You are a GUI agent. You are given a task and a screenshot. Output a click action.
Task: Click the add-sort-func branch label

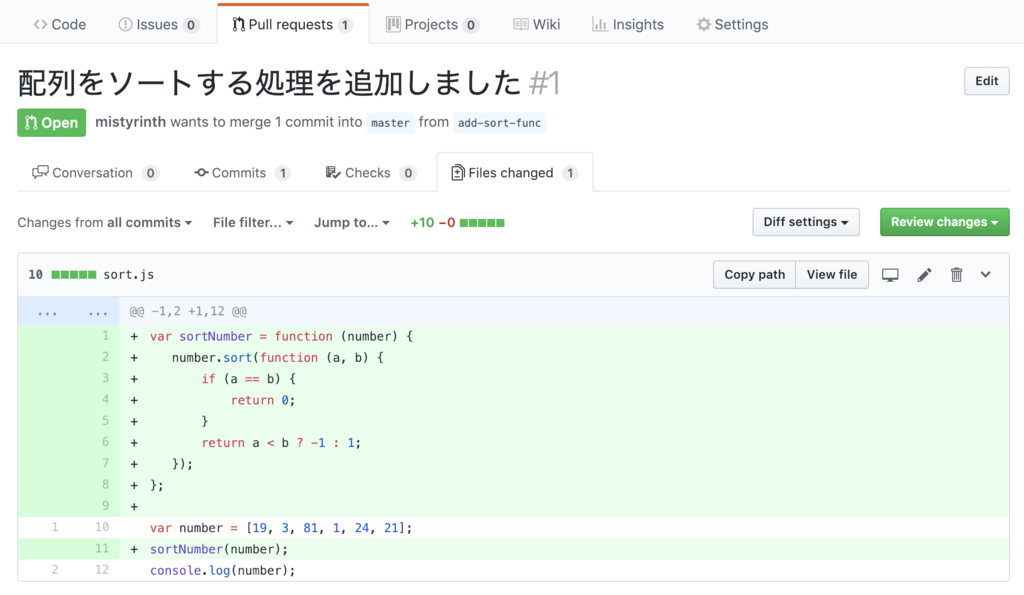pyautogui.click(x=499, y=123)
